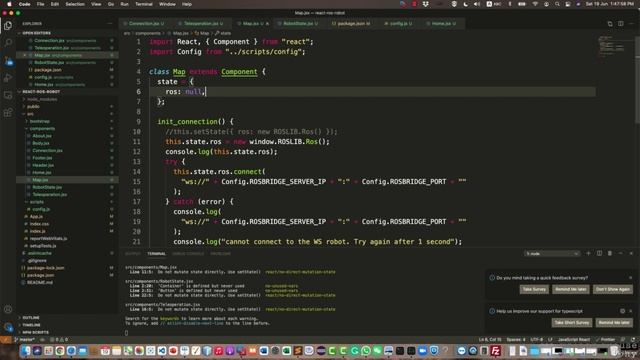
Task: Open the Accounts icon in the activity bar
Action: click(x=8, y=309)
